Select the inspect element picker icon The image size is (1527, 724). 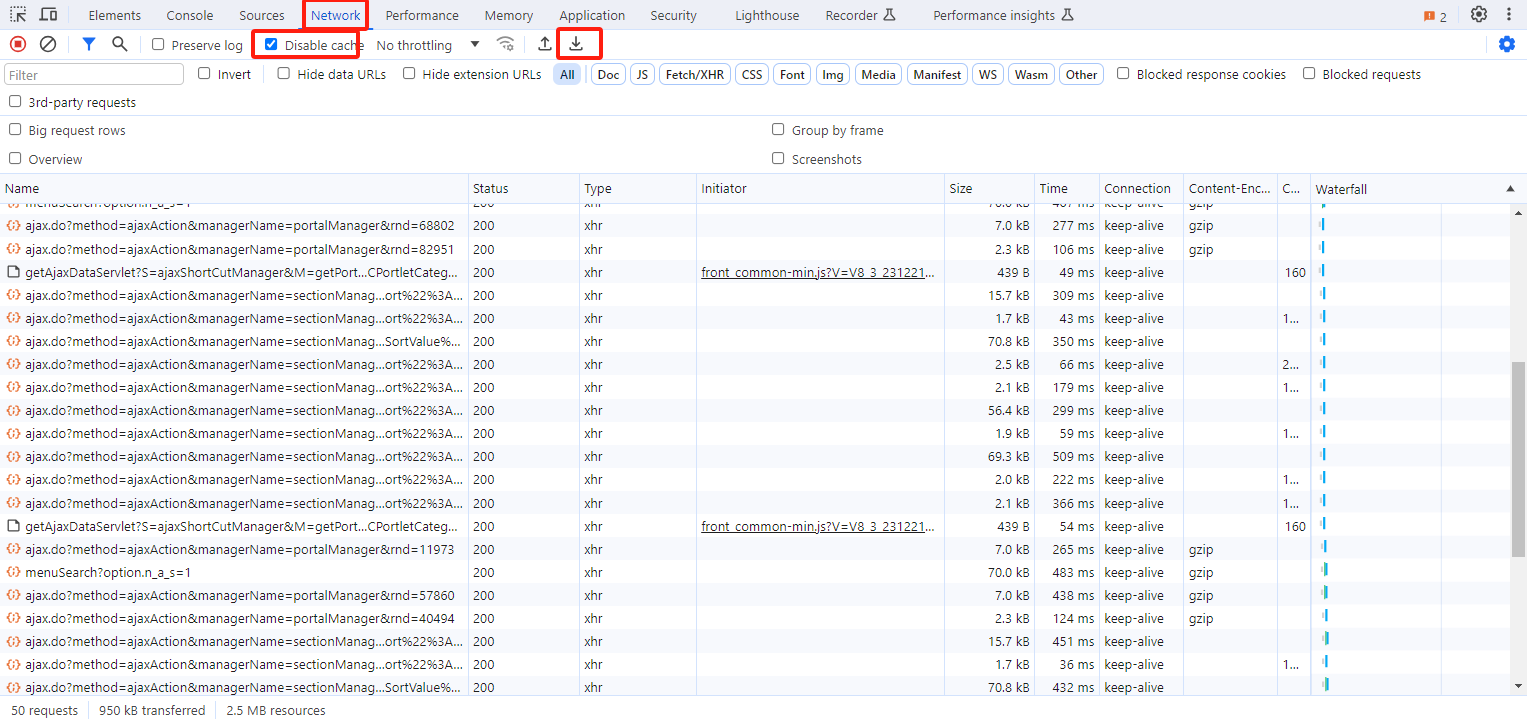click(x=18, y=15)
